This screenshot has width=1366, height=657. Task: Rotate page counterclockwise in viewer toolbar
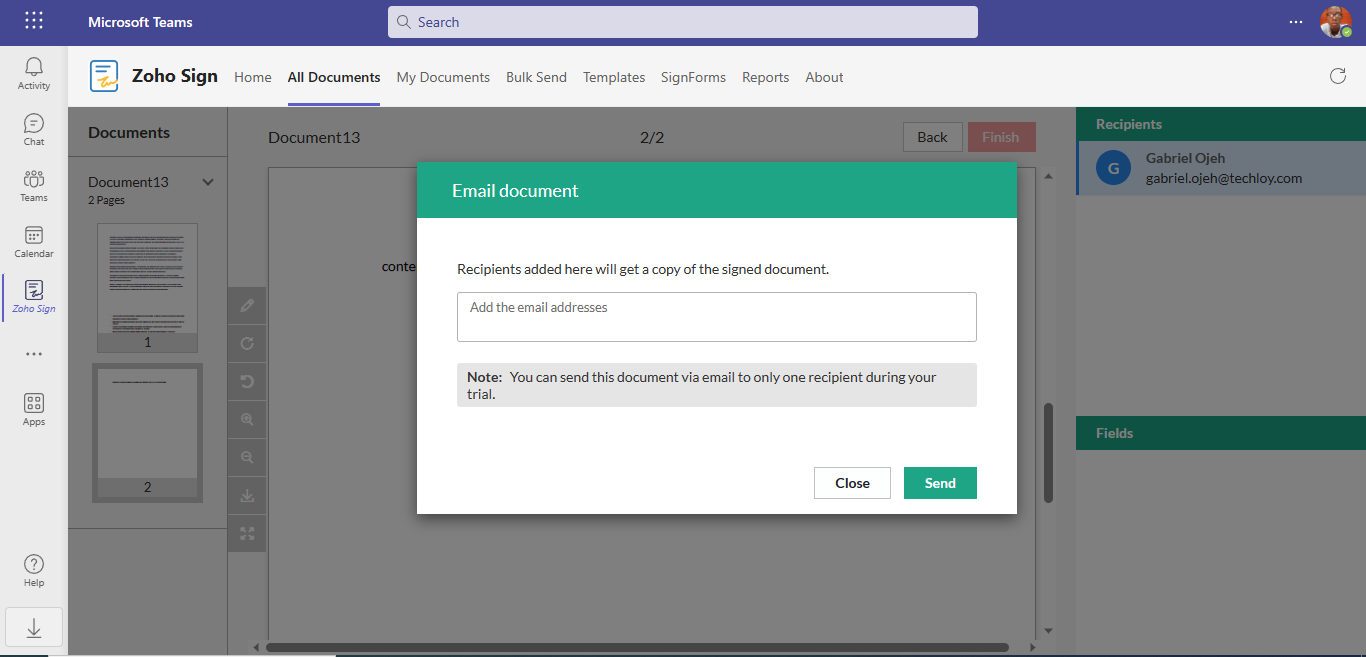click(x=247, y=381)
